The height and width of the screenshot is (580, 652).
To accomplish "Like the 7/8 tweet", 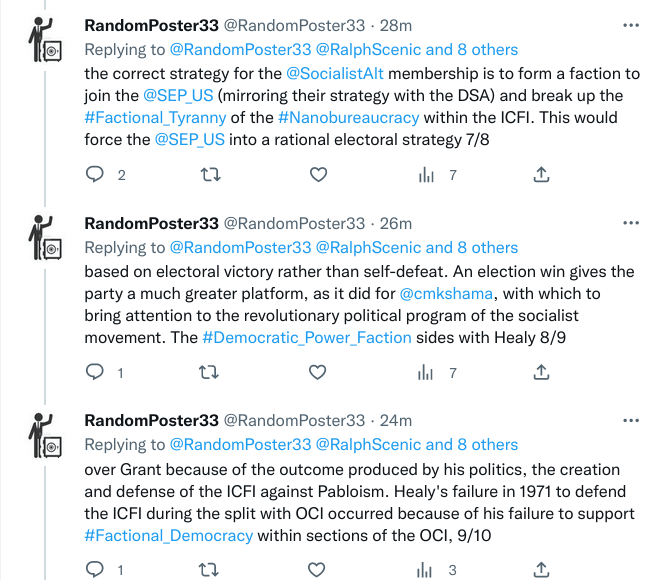I will 318,175.
